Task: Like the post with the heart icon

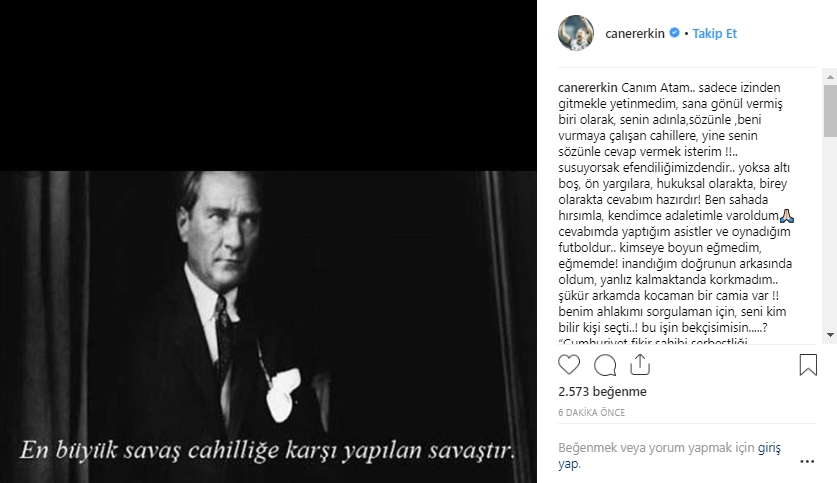Action: (568, 365)
